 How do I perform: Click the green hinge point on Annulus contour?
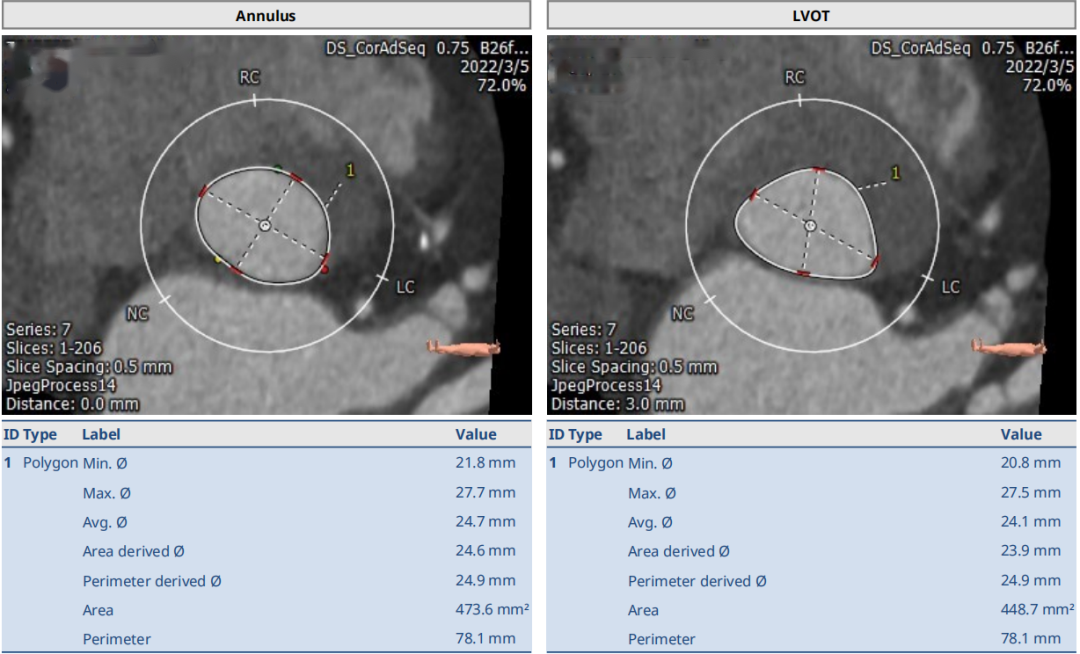coord(279,166)
